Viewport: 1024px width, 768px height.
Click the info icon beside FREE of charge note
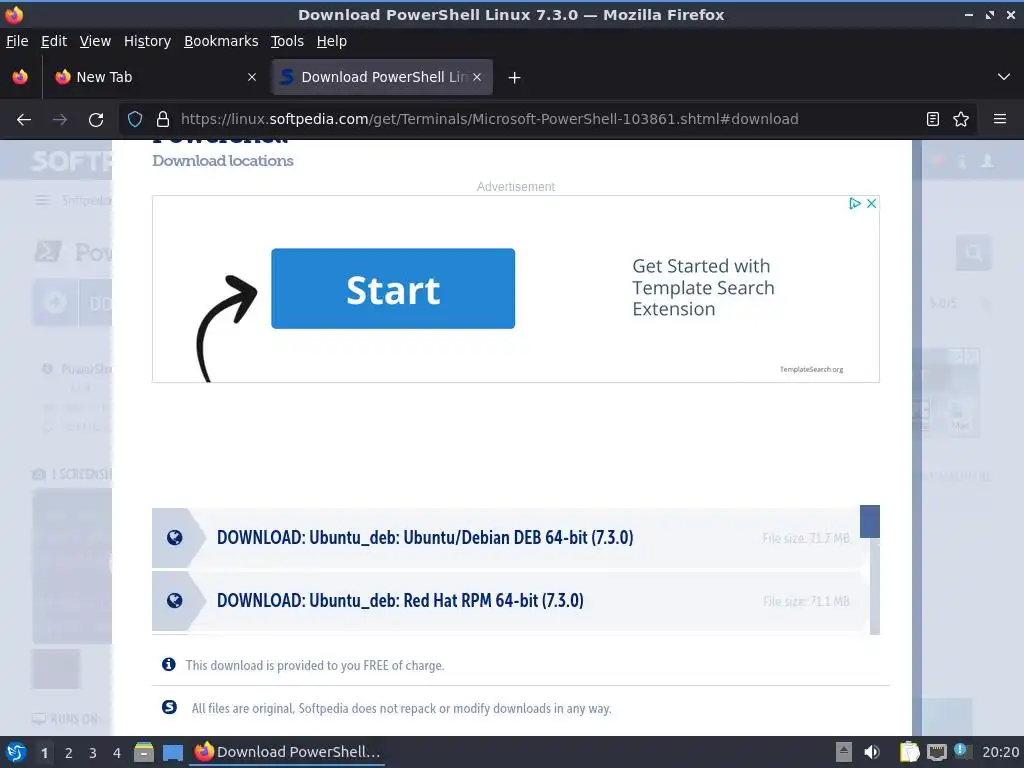(168, 665)
